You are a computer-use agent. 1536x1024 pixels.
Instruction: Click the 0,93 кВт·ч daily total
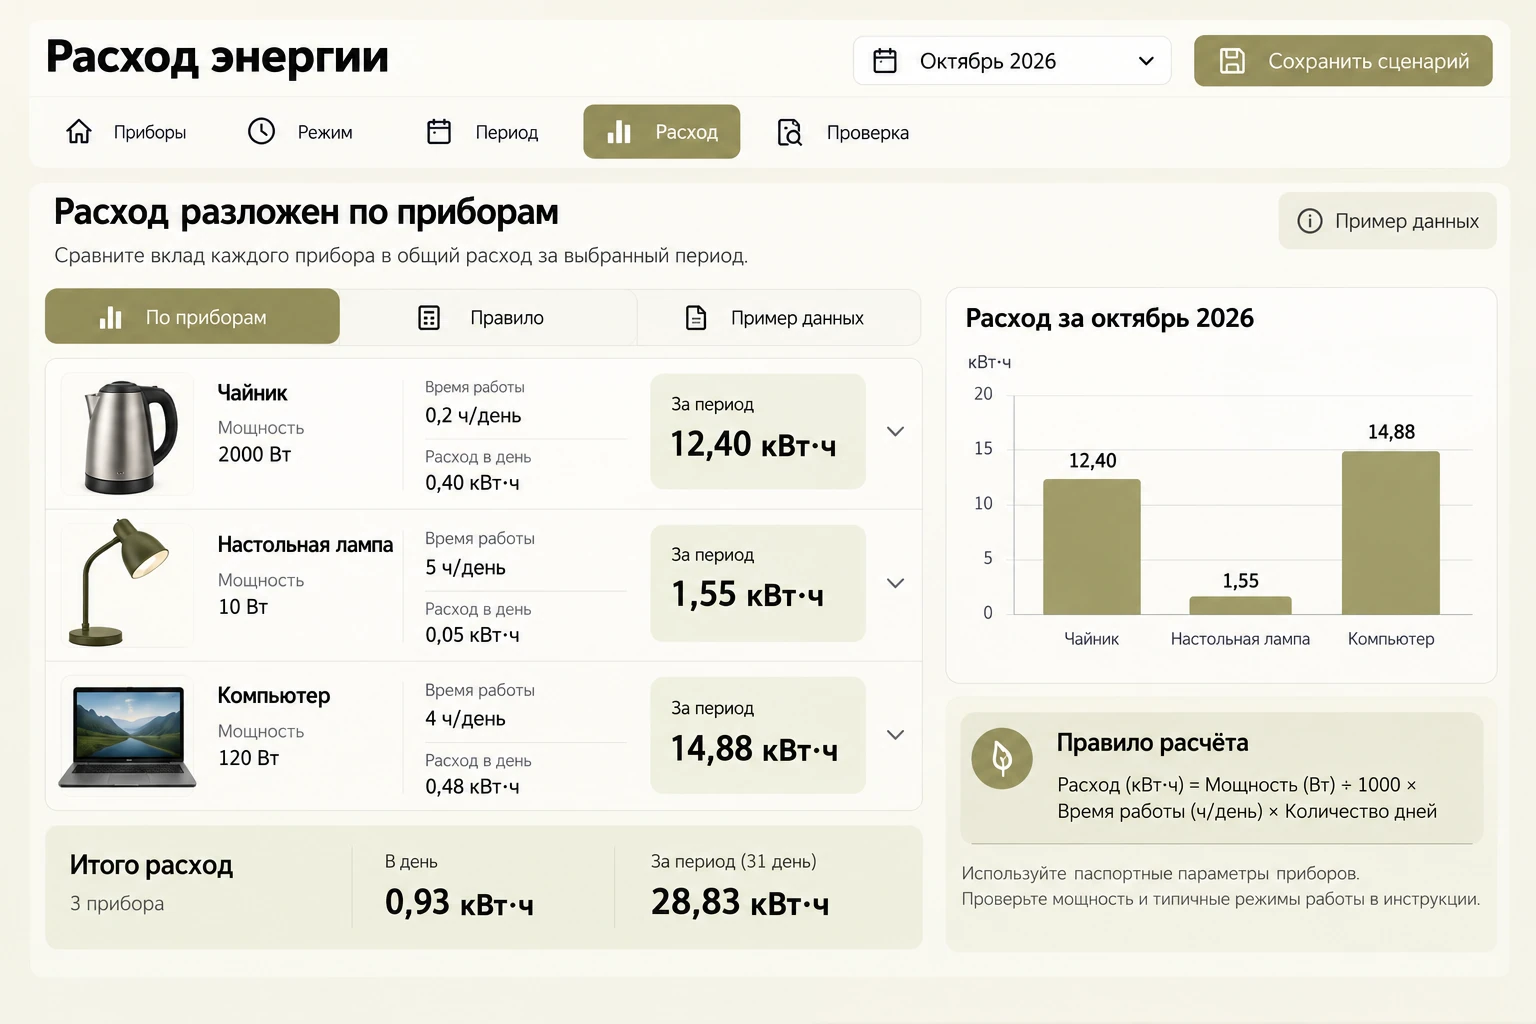pyautogui.click(x=459, y=903)
